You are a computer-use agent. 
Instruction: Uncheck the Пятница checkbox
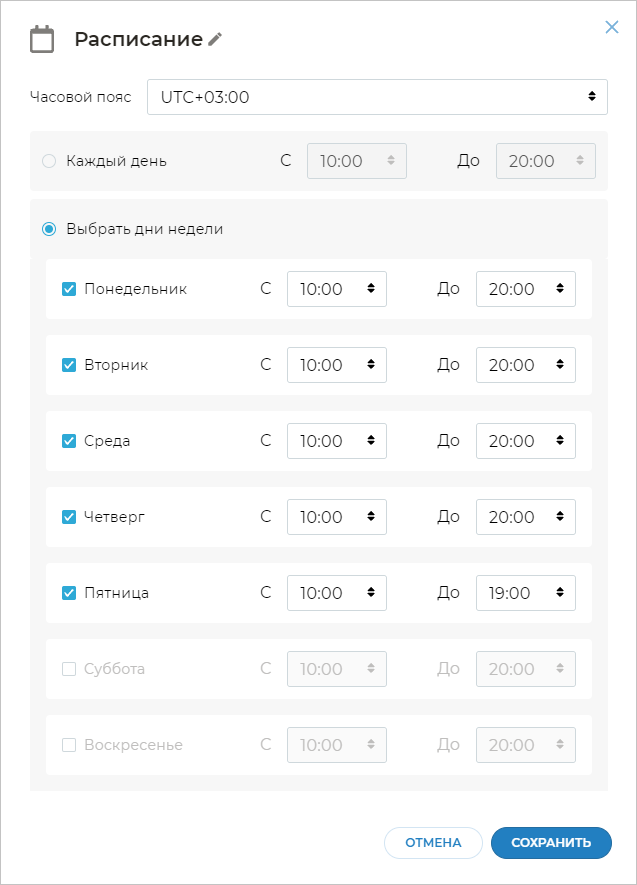coord(69,593)
